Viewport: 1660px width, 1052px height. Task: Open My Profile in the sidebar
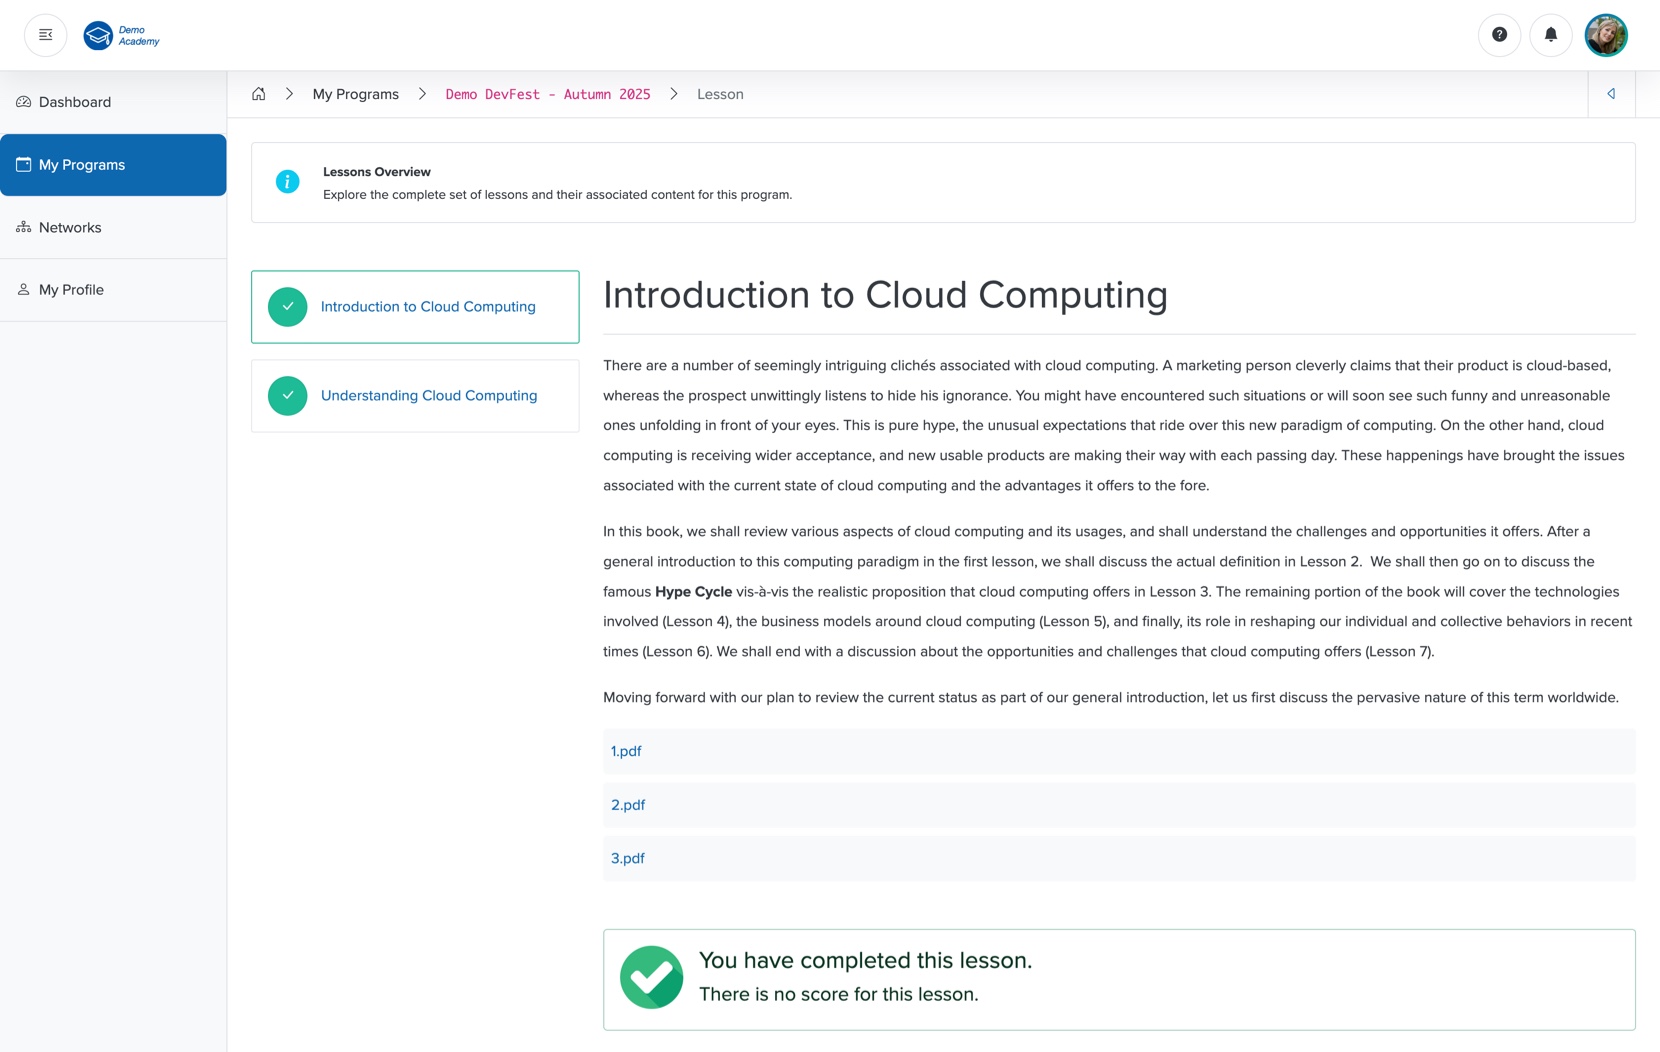71,290
